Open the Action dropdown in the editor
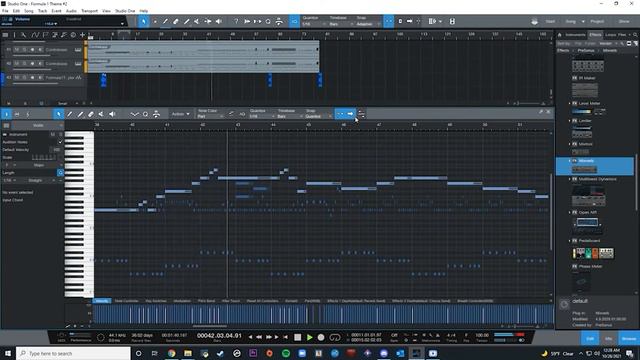The width and height of the screenshot is (640, 360). [180, 114]
